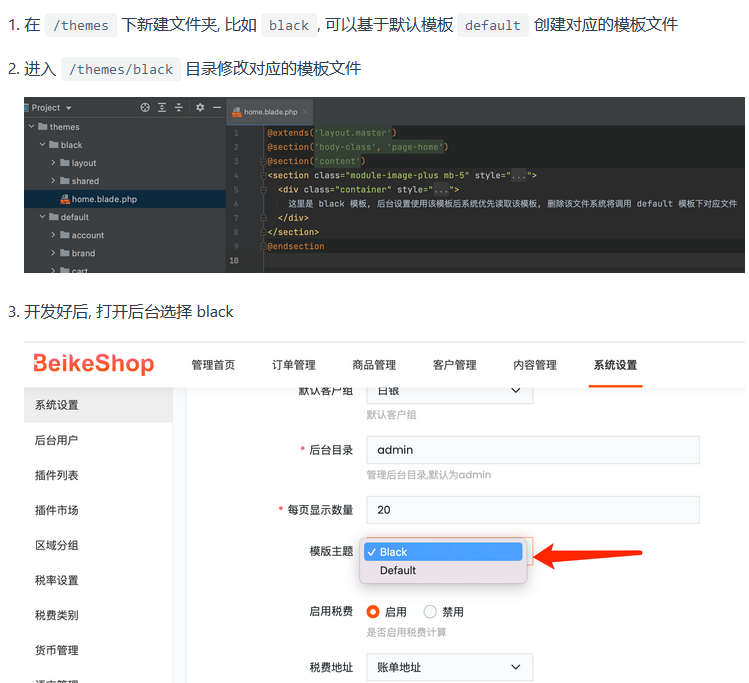This screenshot has width=749, height=683.
Task: Expand the shared folder
Action: 53,181
